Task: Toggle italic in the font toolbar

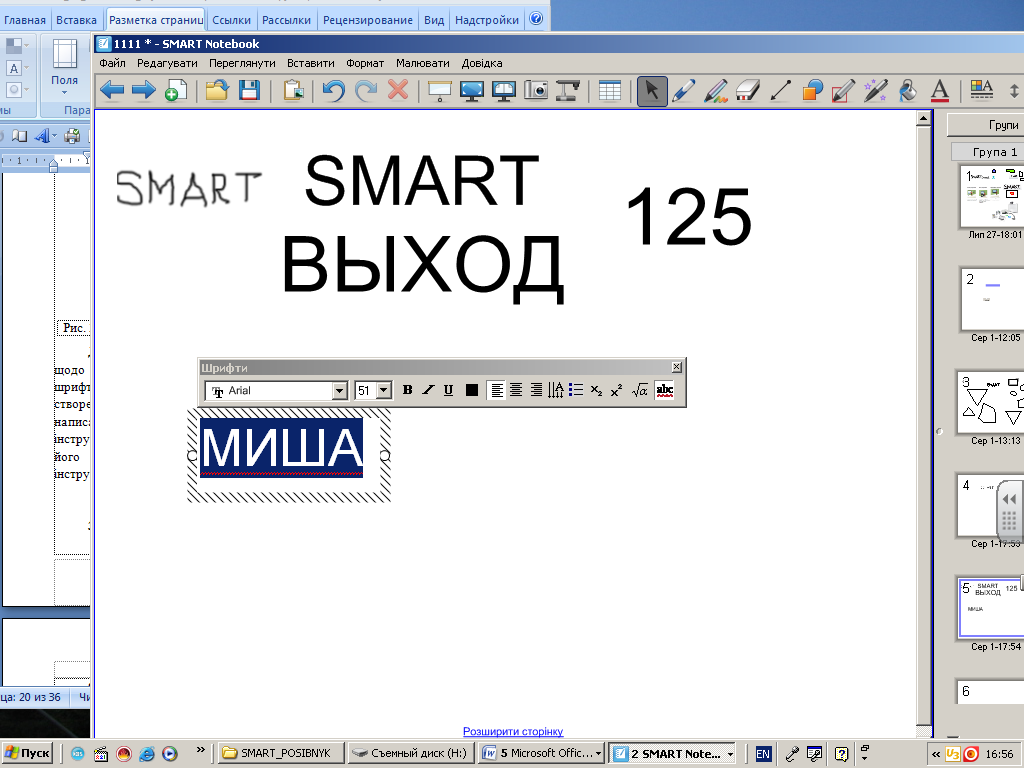Action: coord(428,390)
